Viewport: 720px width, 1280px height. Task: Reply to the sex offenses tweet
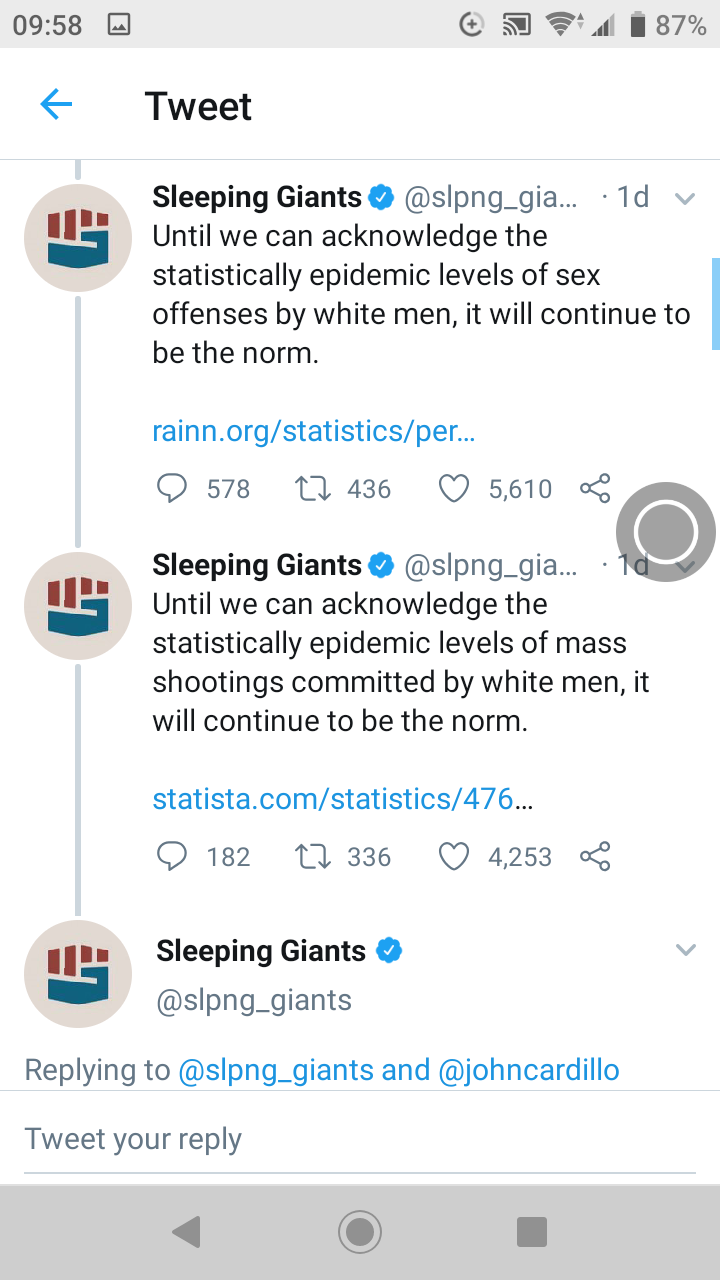point(173,489)
